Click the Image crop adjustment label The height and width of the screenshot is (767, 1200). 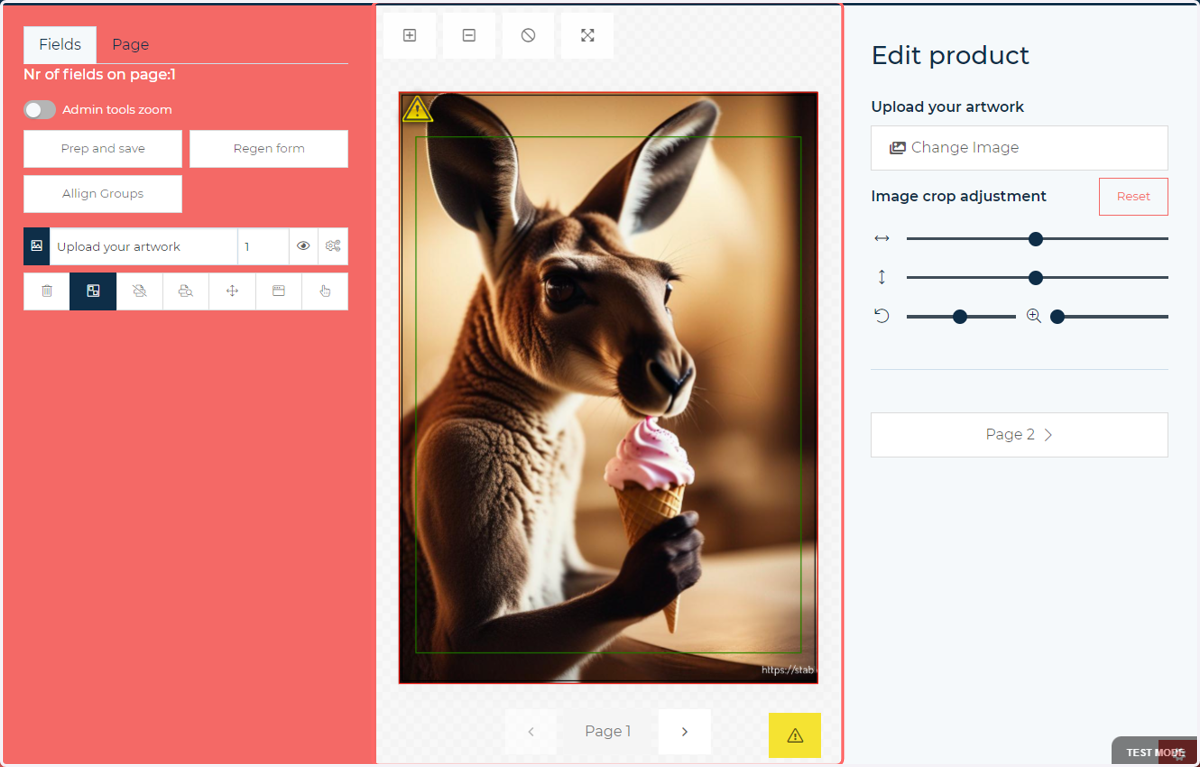[x=959, y=196]
